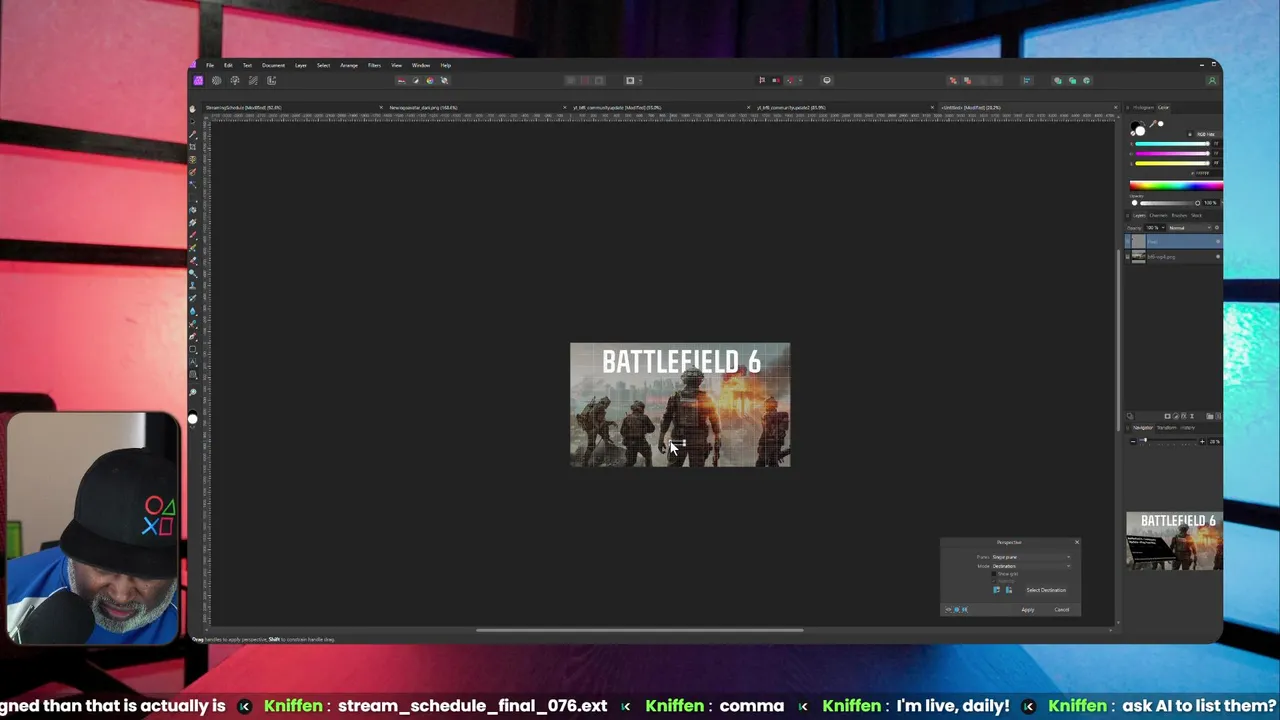Image resolution: width=1280 pixels, height=720 pixels.
Task: Toggle the Show grid checkbox
Action: 993,574
